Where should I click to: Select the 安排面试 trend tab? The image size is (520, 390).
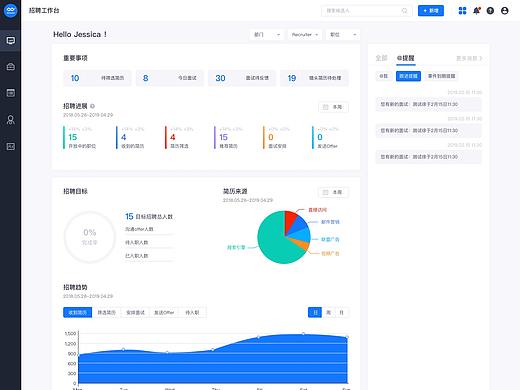tap(135, 312)
